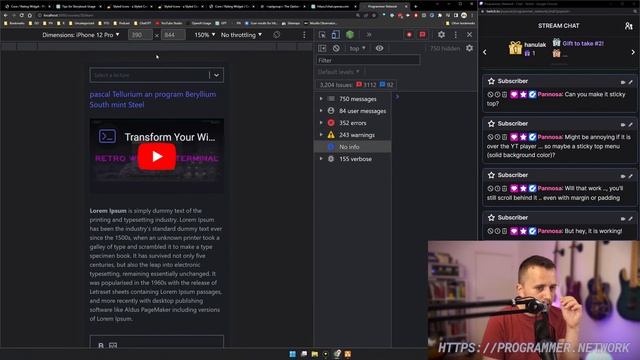640x360 pixels.
Task: Click the rotate device orientation icon
Action: [277, 35]
